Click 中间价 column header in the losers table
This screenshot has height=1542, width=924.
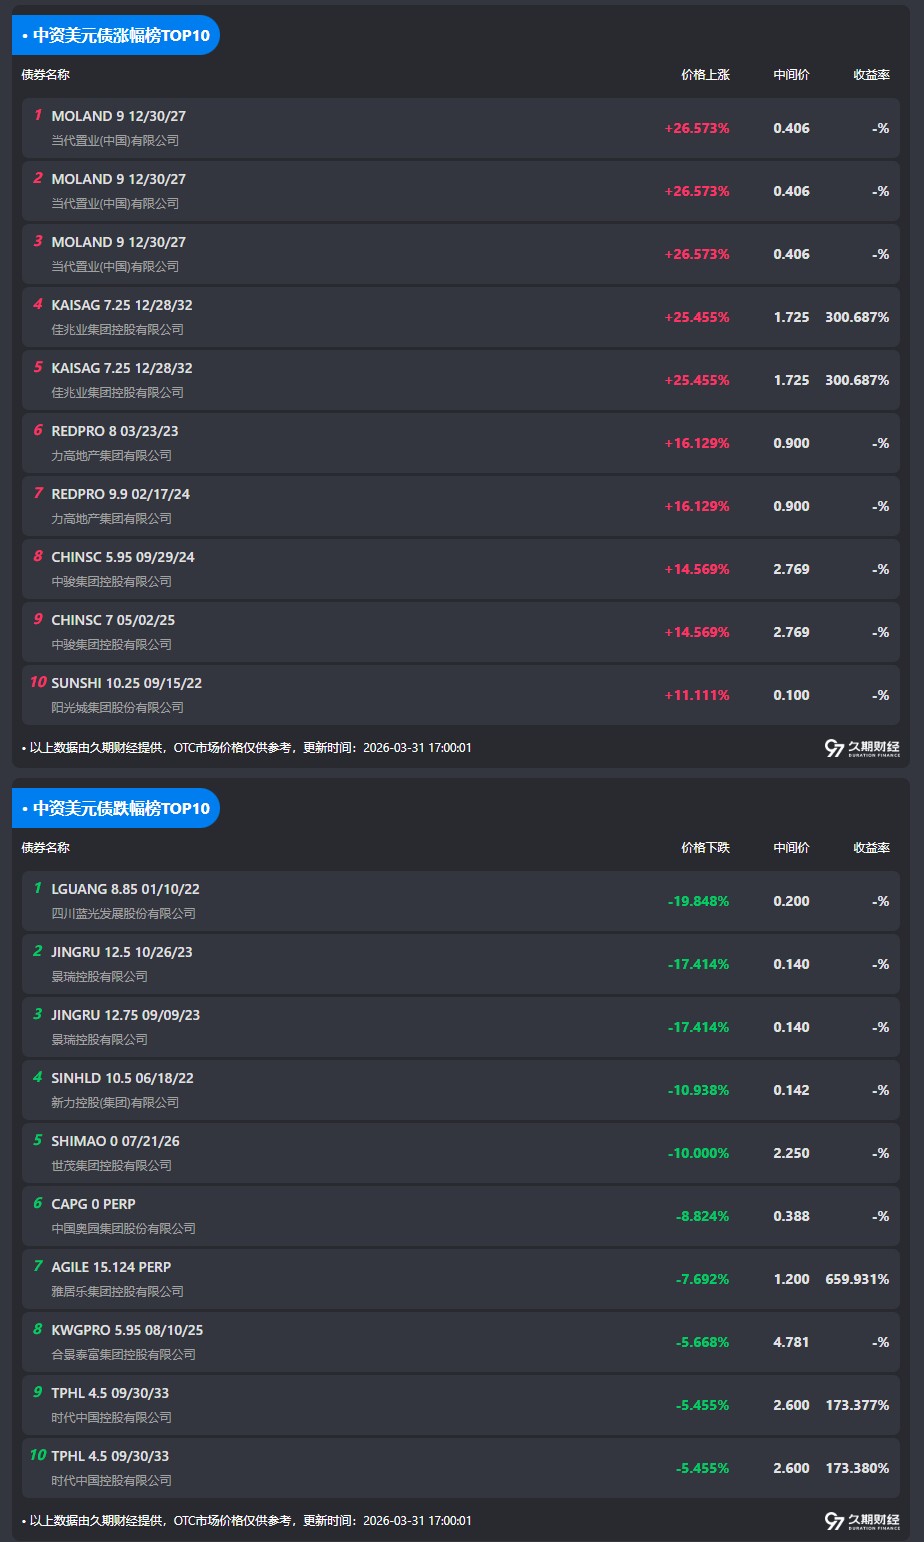click(x=791, y=848)
